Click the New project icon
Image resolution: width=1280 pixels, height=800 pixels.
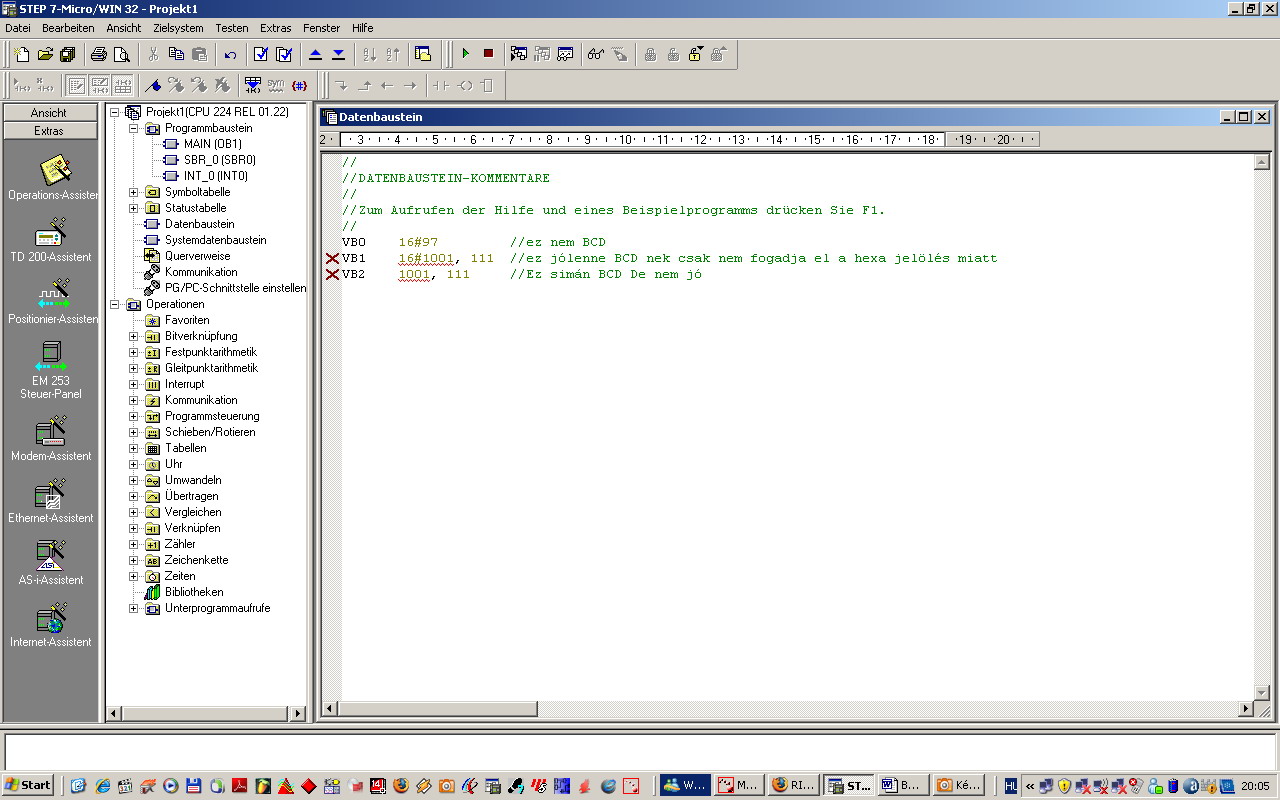pos(21,54)
